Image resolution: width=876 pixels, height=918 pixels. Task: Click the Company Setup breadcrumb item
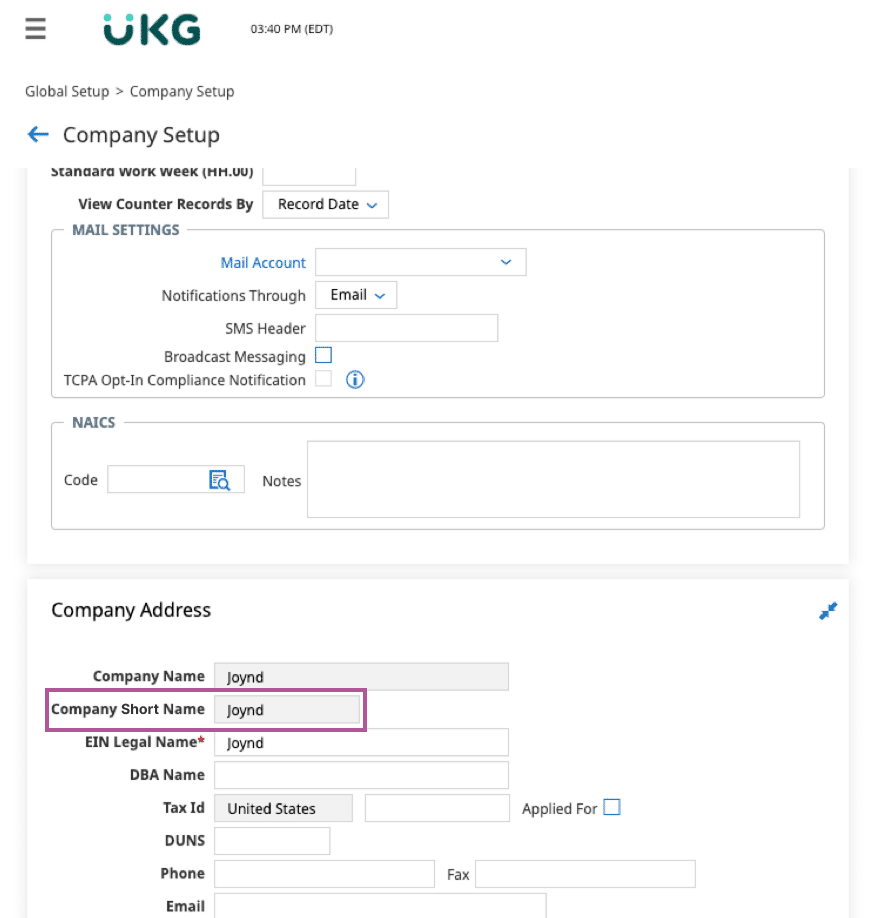(182, 92)
